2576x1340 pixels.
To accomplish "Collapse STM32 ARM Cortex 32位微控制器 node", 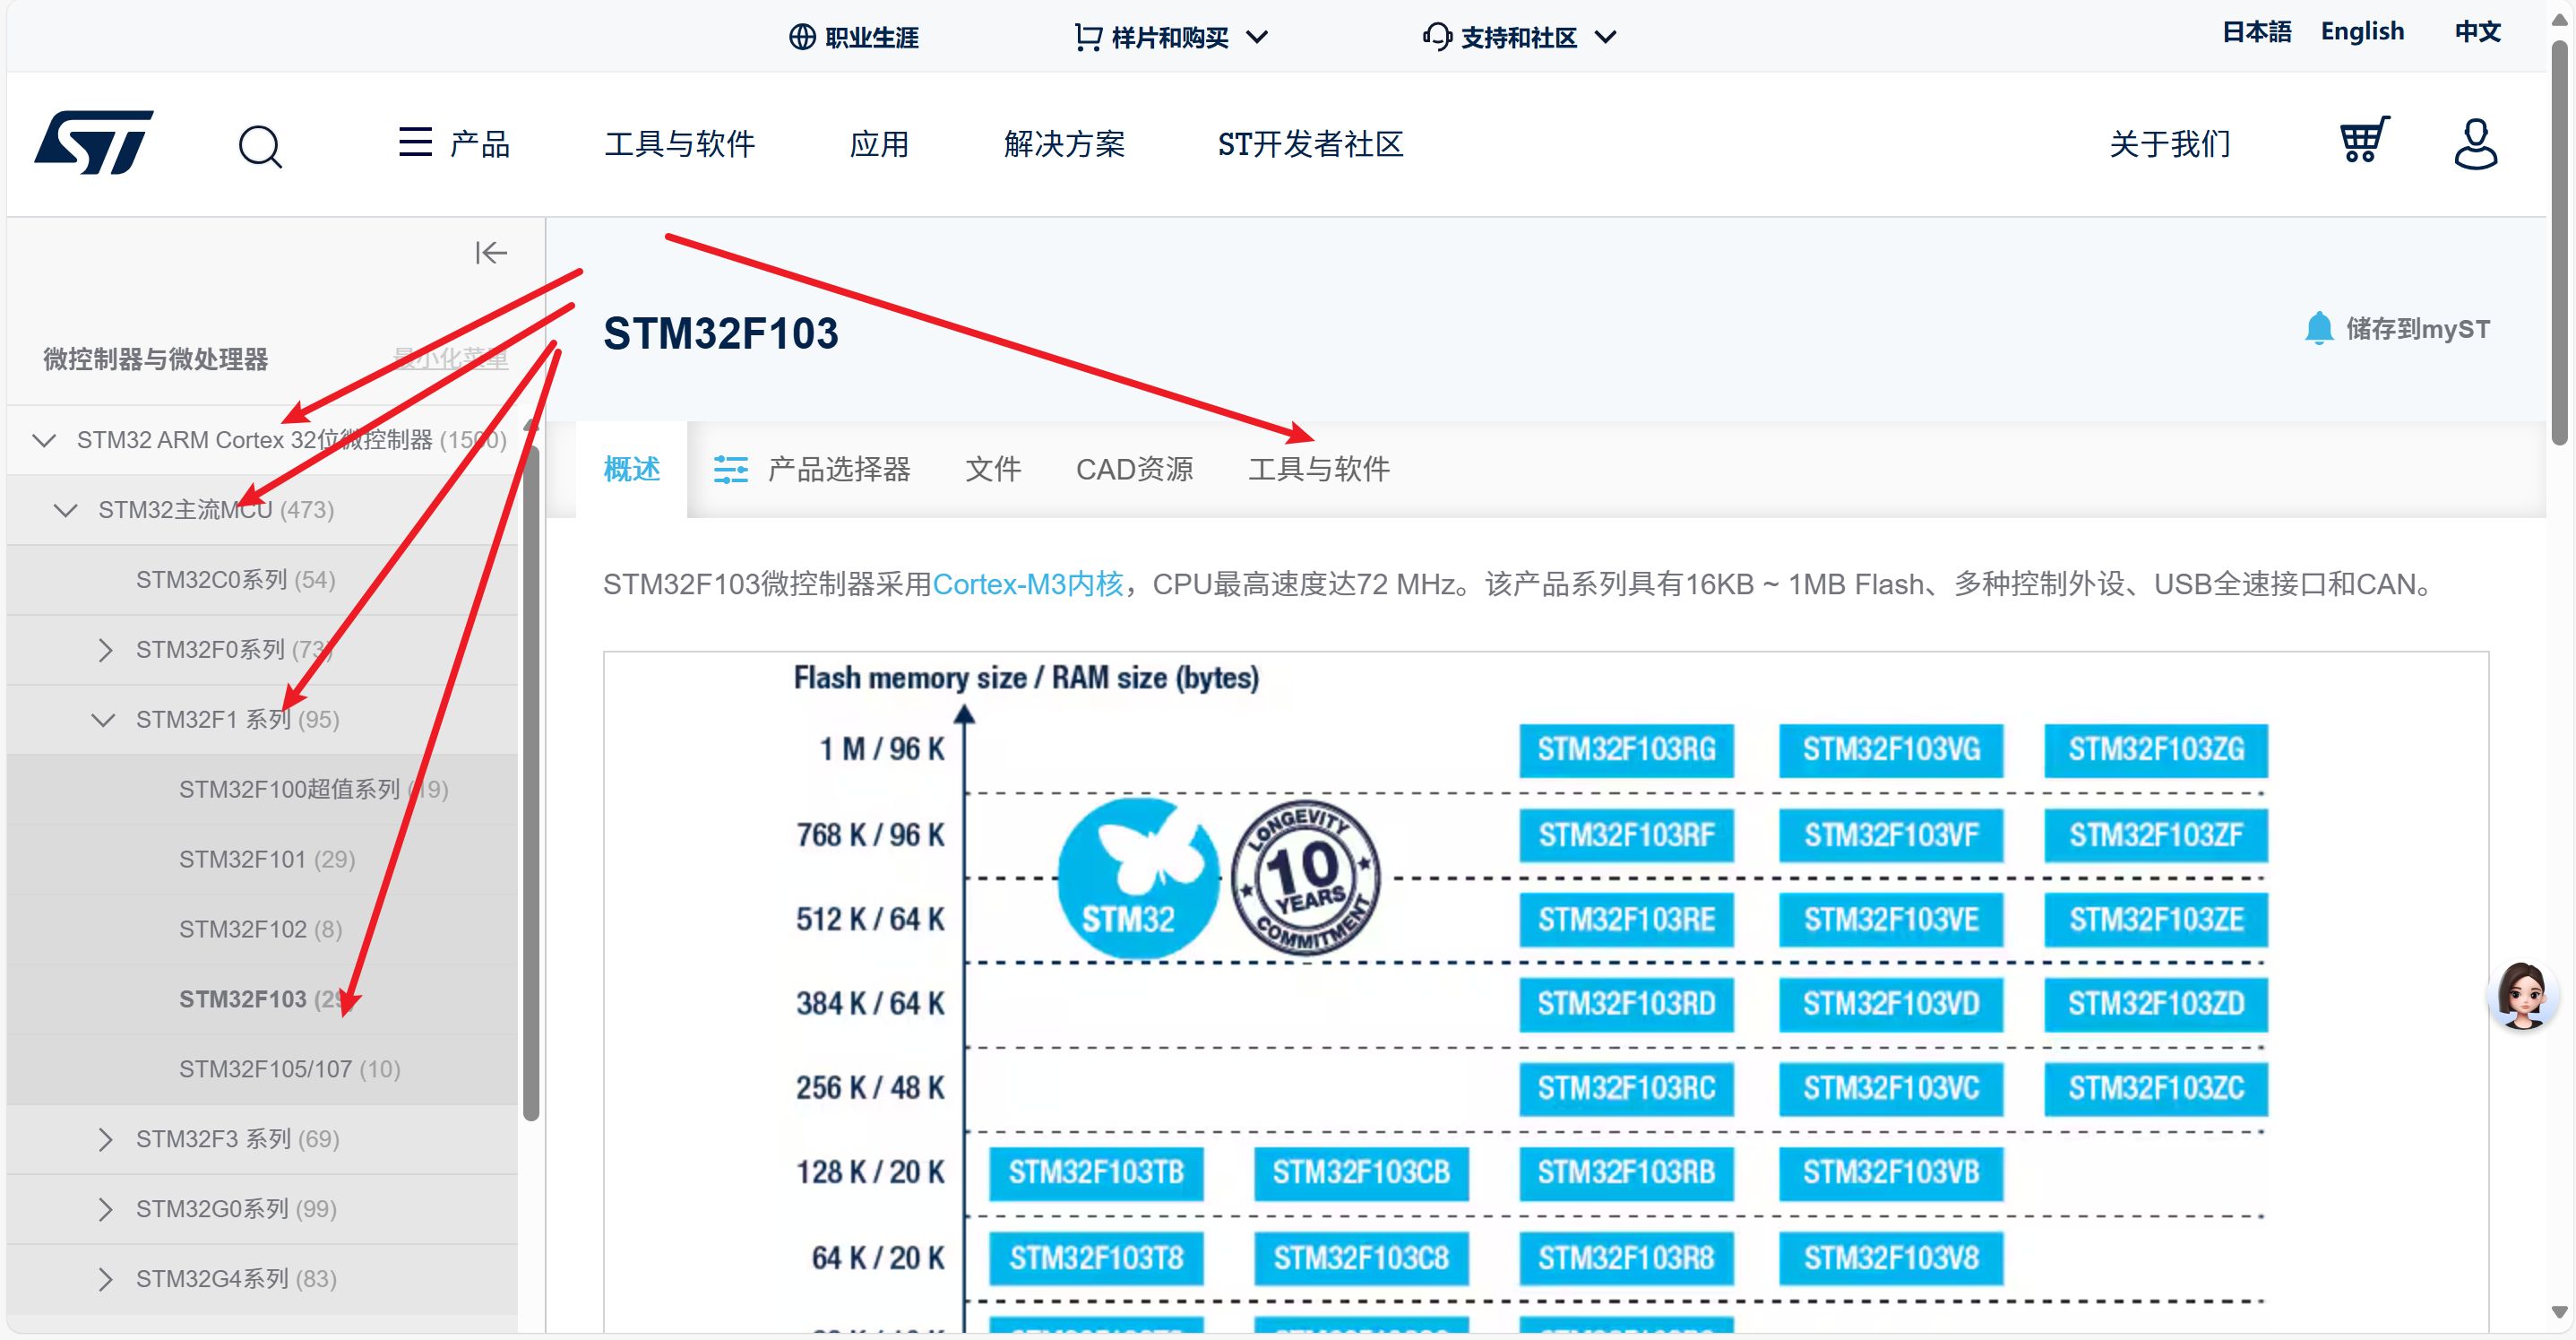I will 44,440.
